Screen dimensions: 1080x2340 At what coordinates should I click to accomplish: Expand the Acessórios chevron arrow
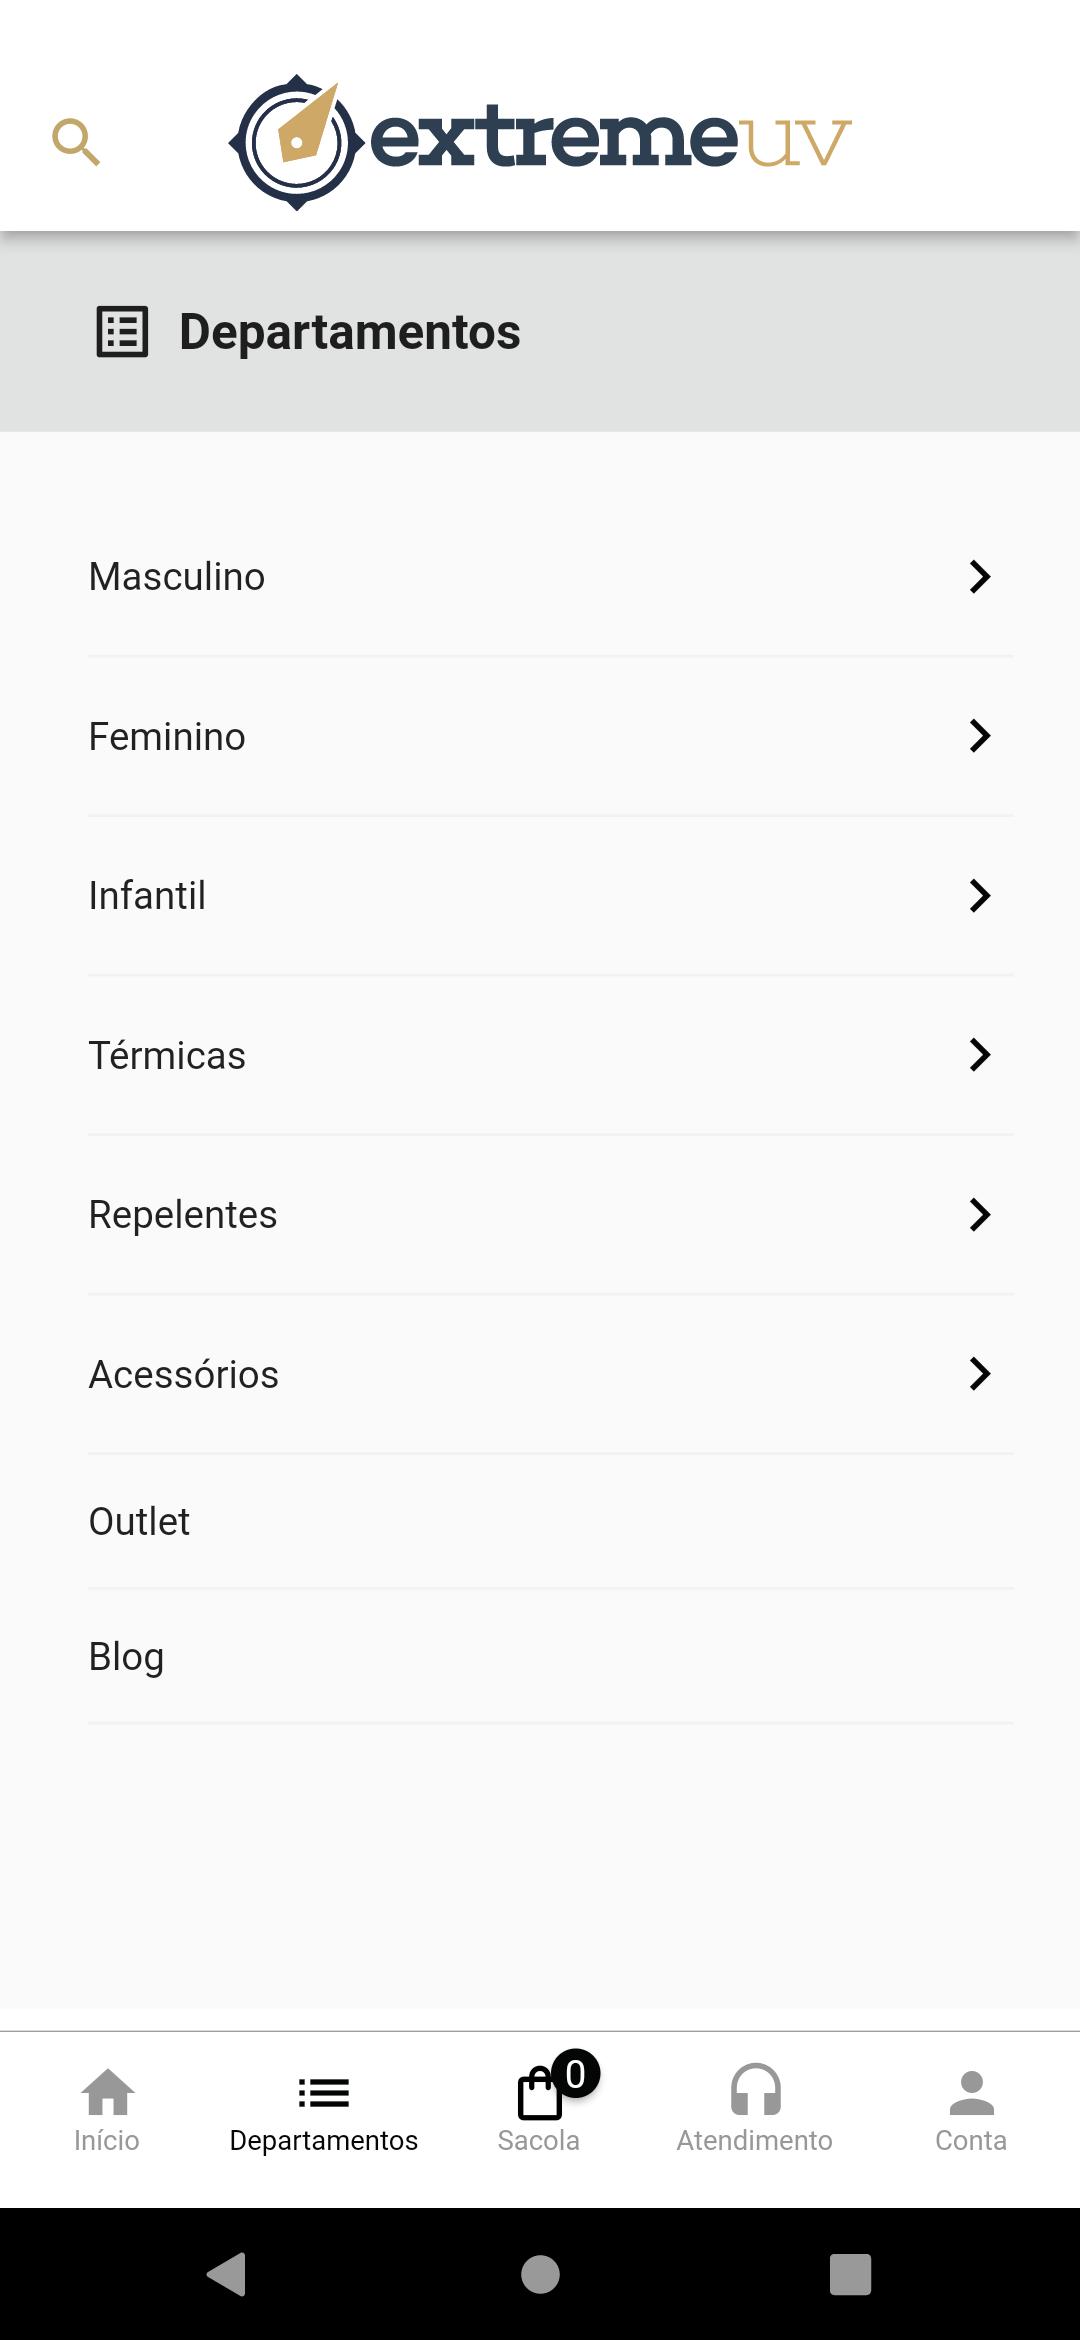tap(980, 1374)
